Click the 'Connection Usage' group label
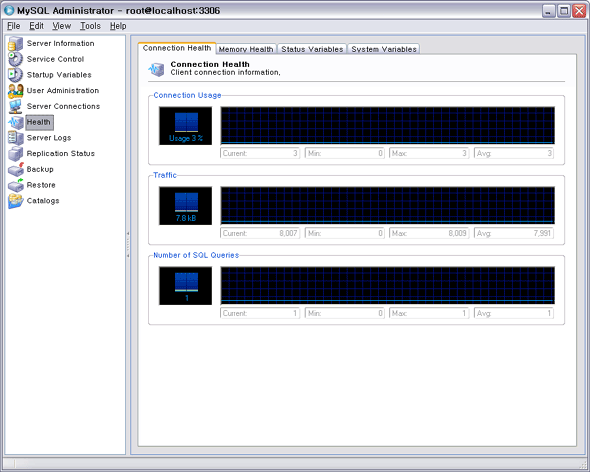This screenshot has height=472, width=590. click(187, 96)
